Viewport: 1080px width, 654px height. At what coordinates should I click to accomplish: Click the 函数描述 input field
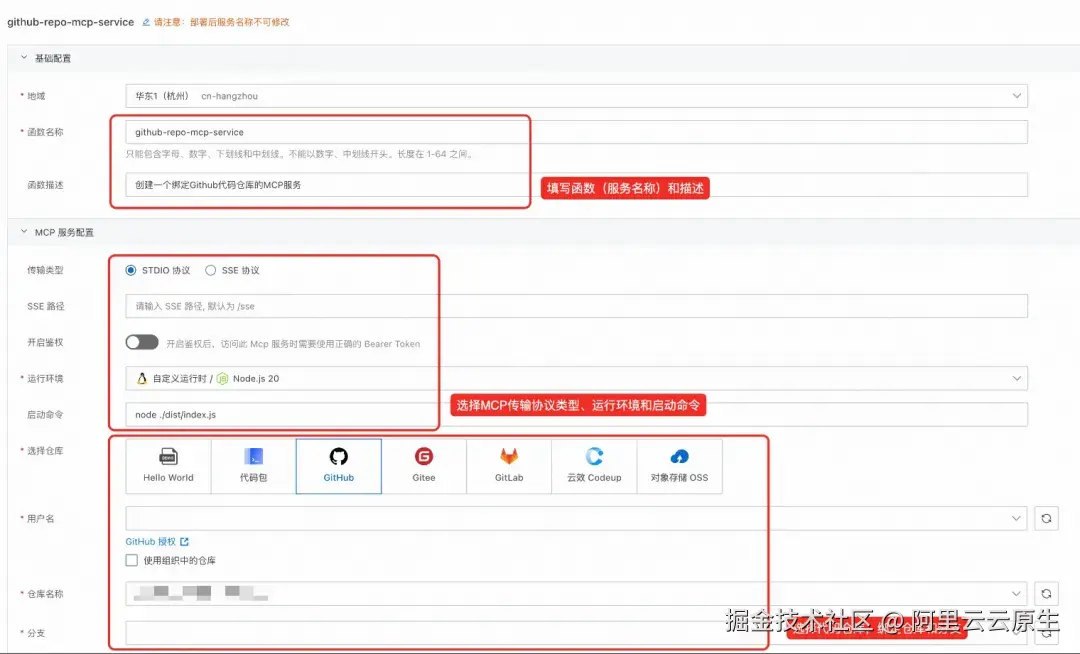click(577, 184)
